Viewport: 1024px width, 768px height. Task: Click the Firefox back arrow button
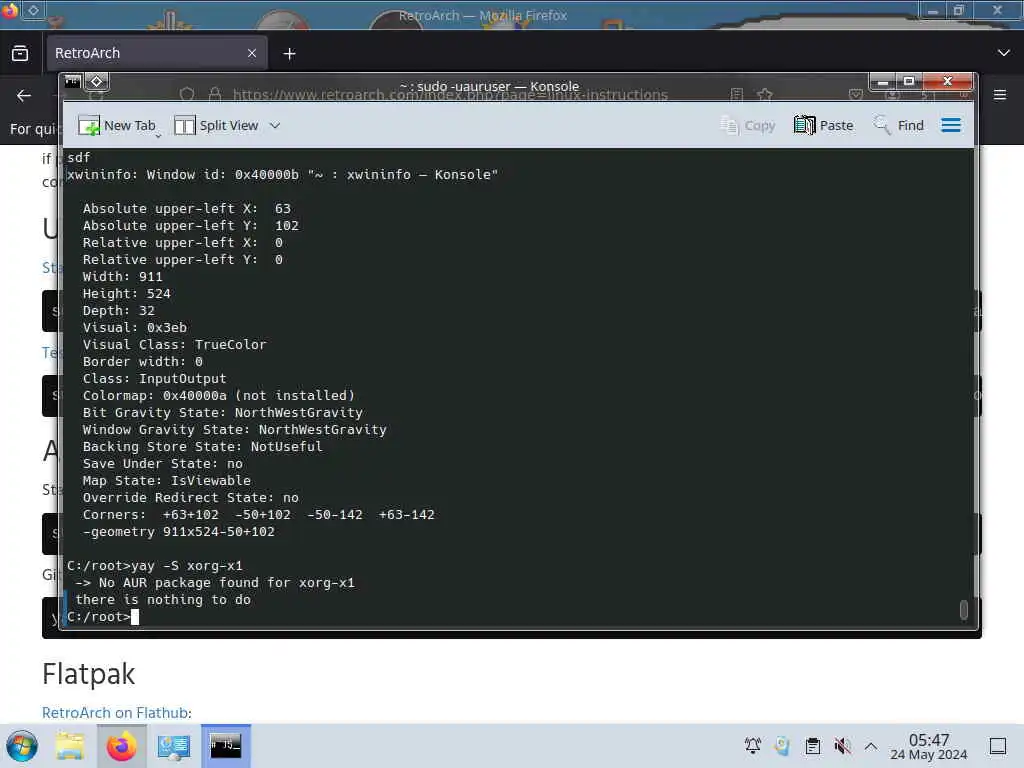point(24,95)
